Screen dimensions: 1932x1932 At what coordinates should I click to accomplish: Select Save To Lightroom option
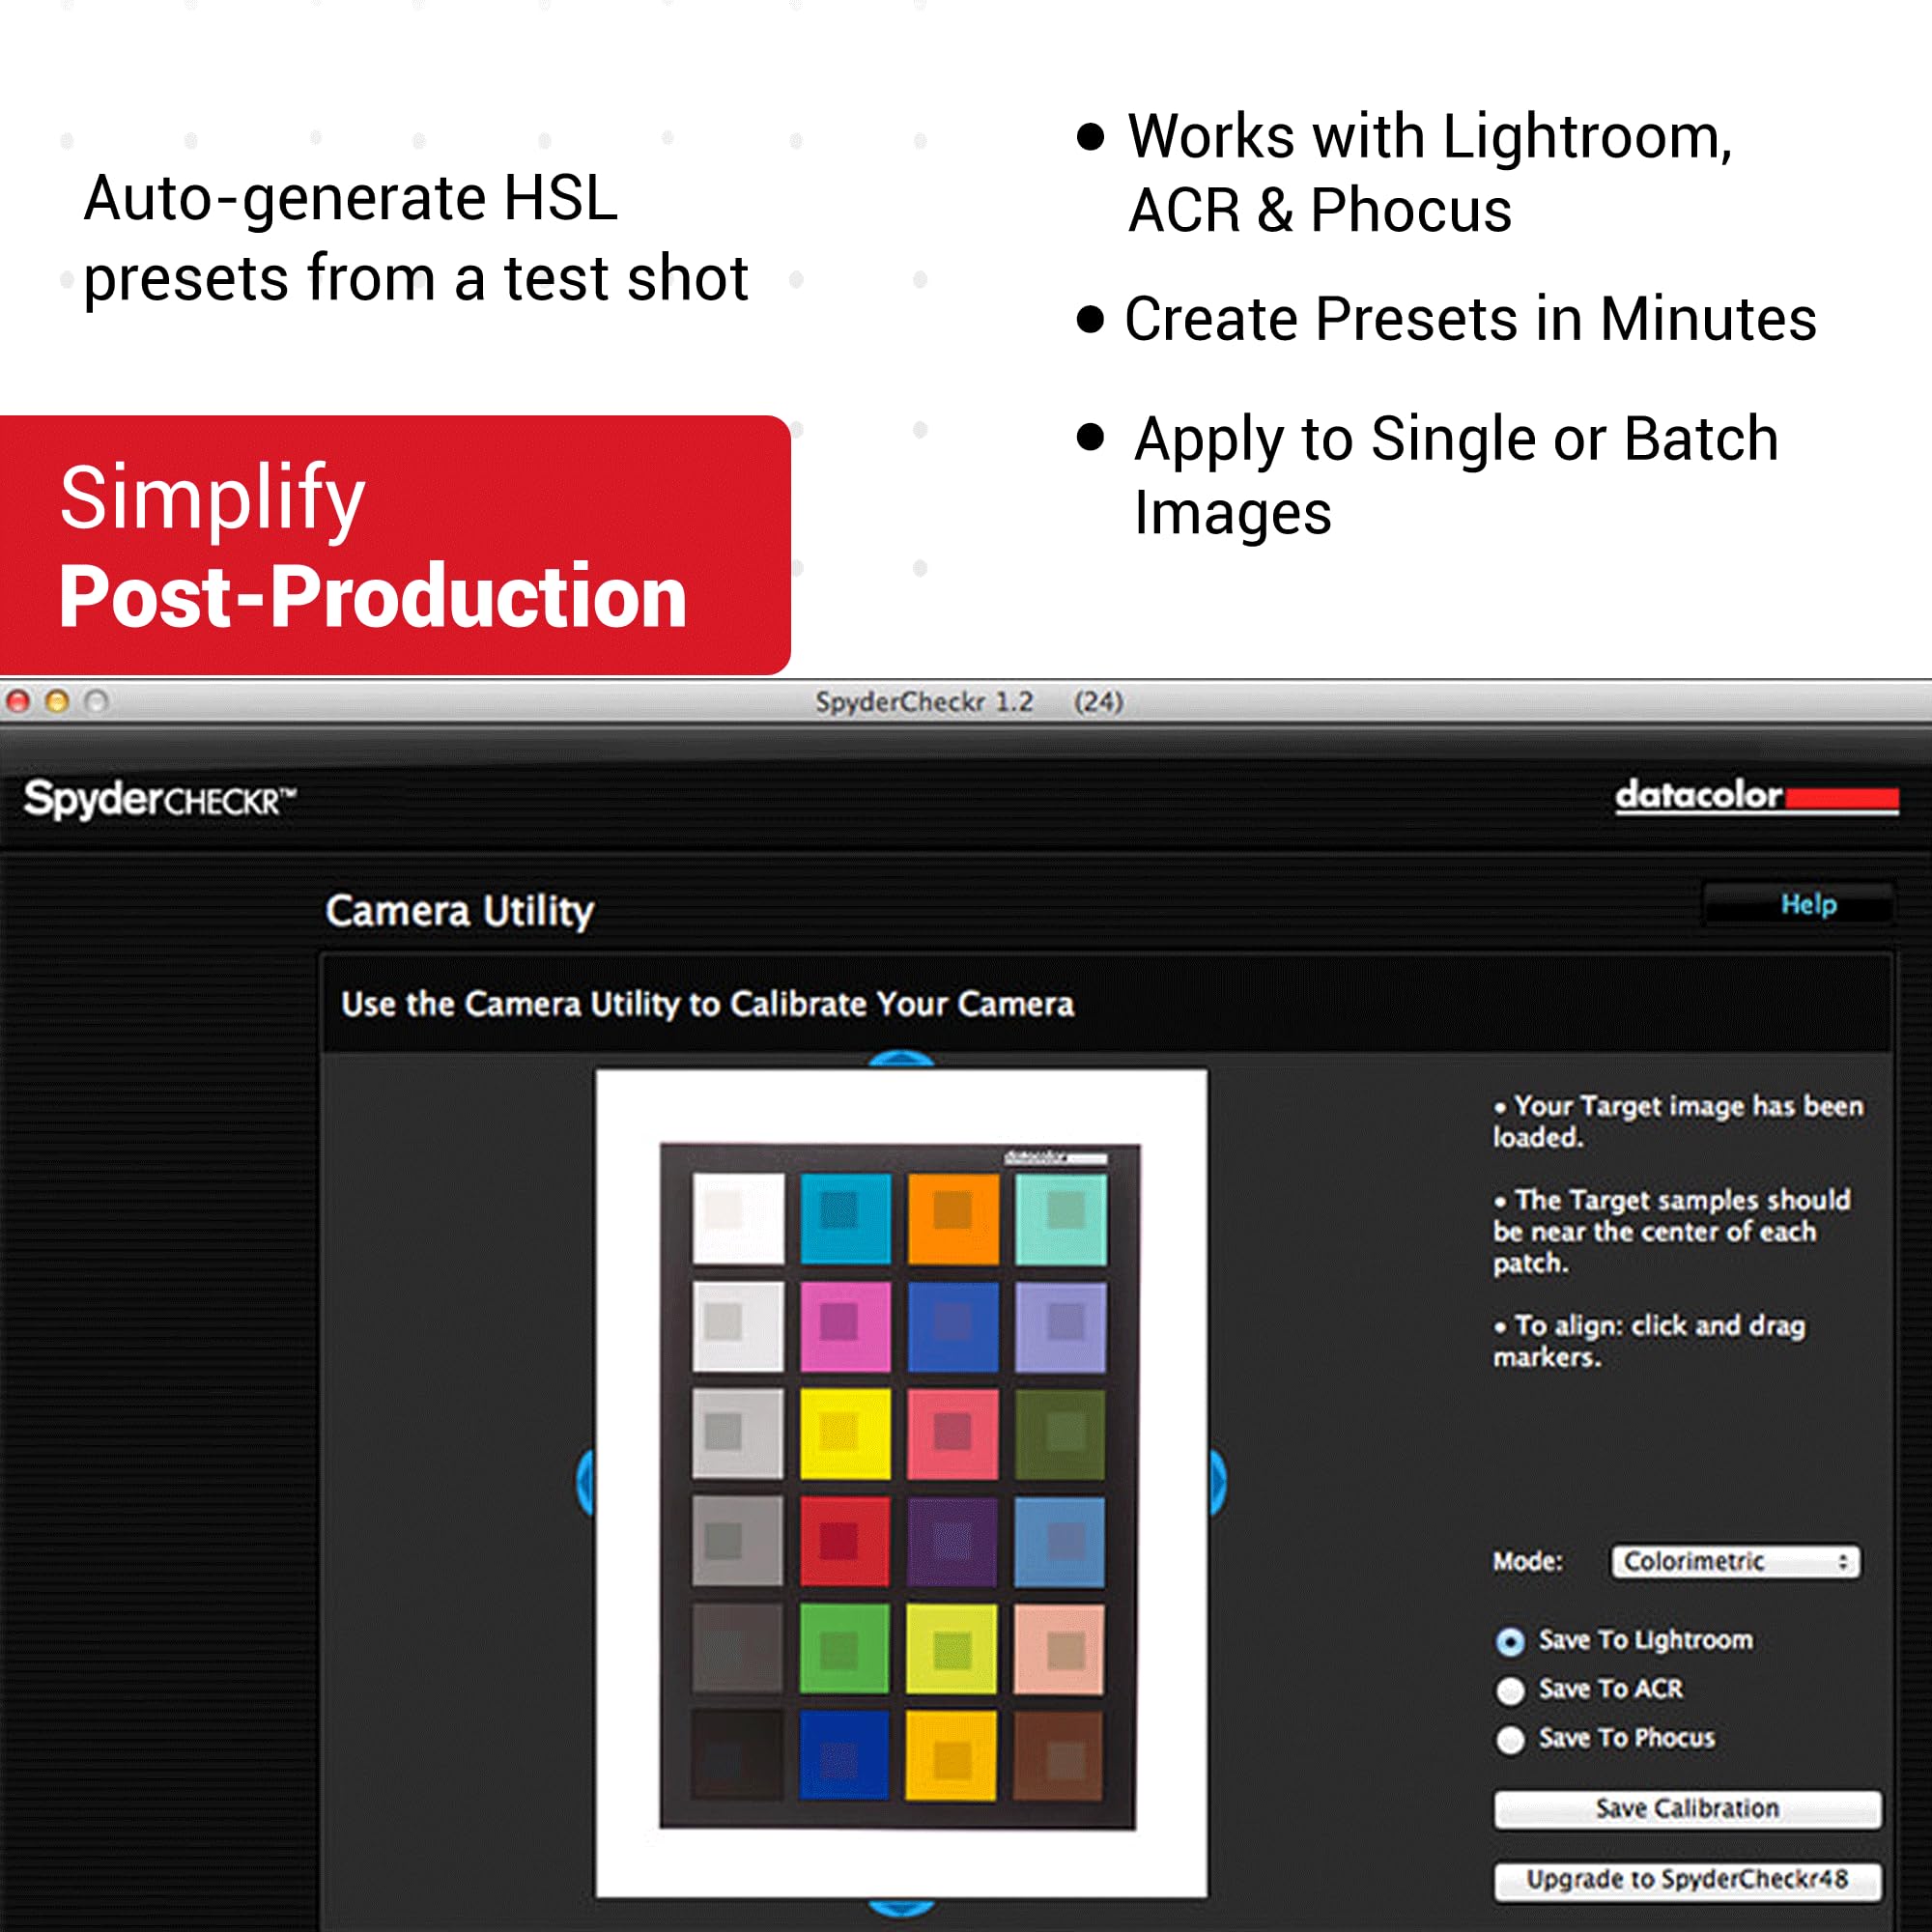1510,1641
